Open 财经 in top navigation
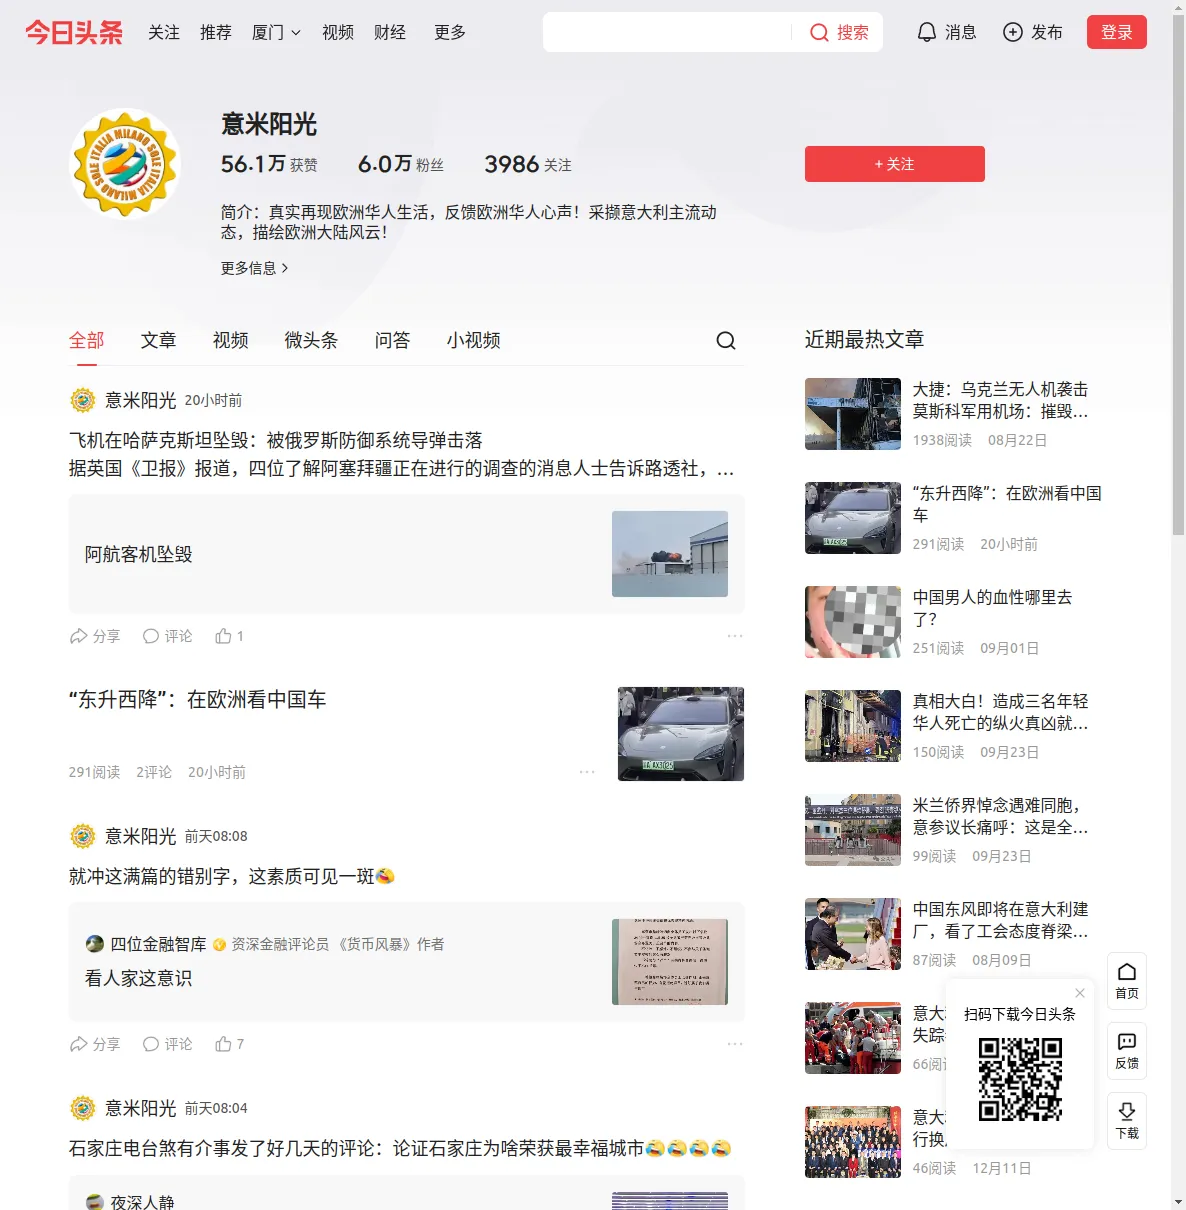This screenshot has height=1210, width=1186. point(390,32)
